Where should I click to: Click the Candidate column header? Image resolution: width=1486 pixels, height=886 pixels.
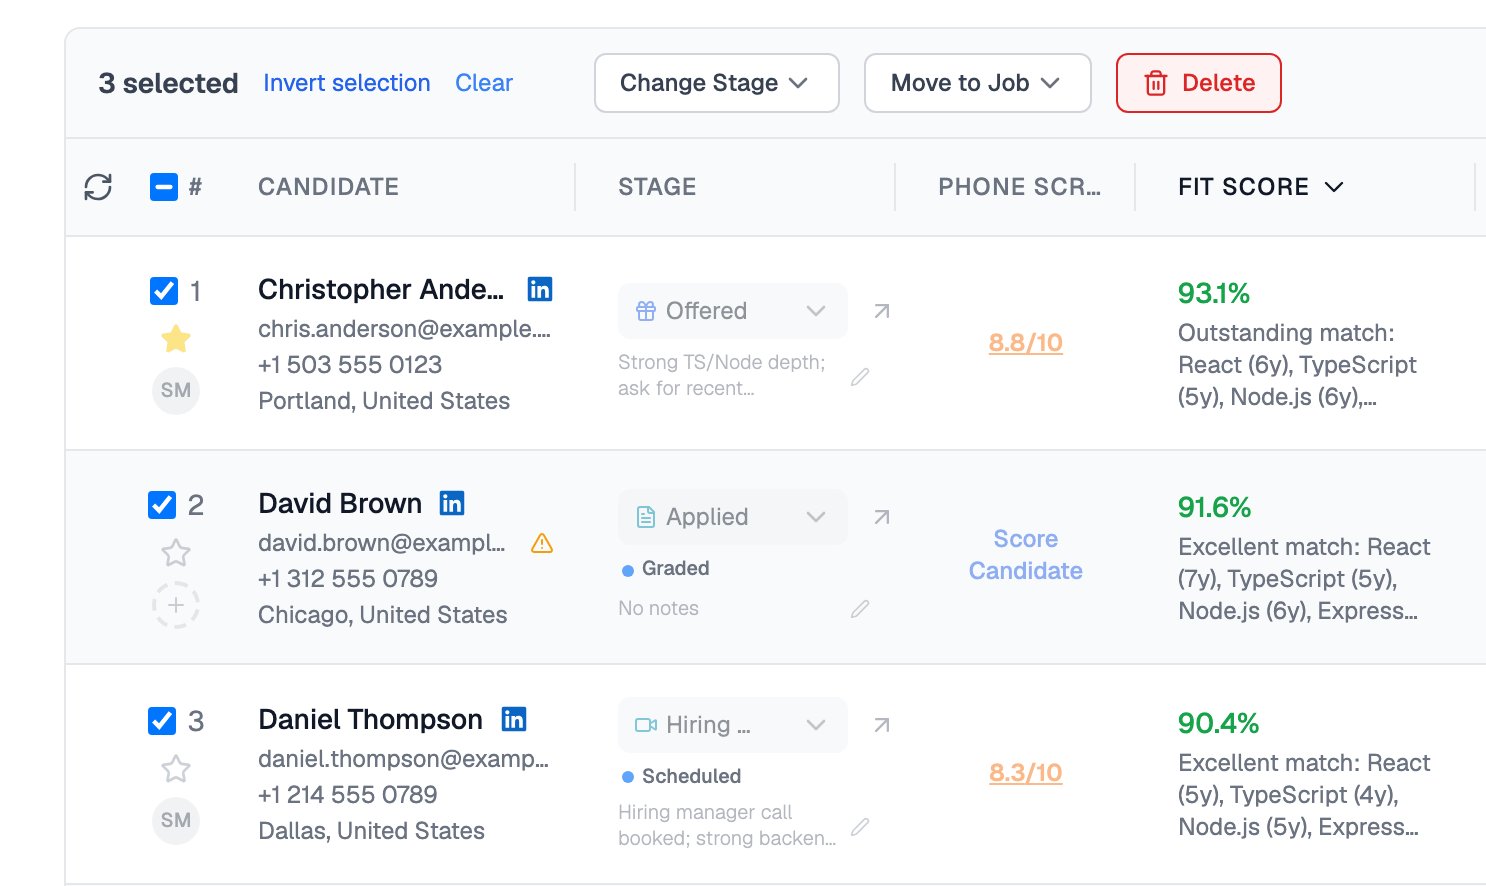click(328, 187)
